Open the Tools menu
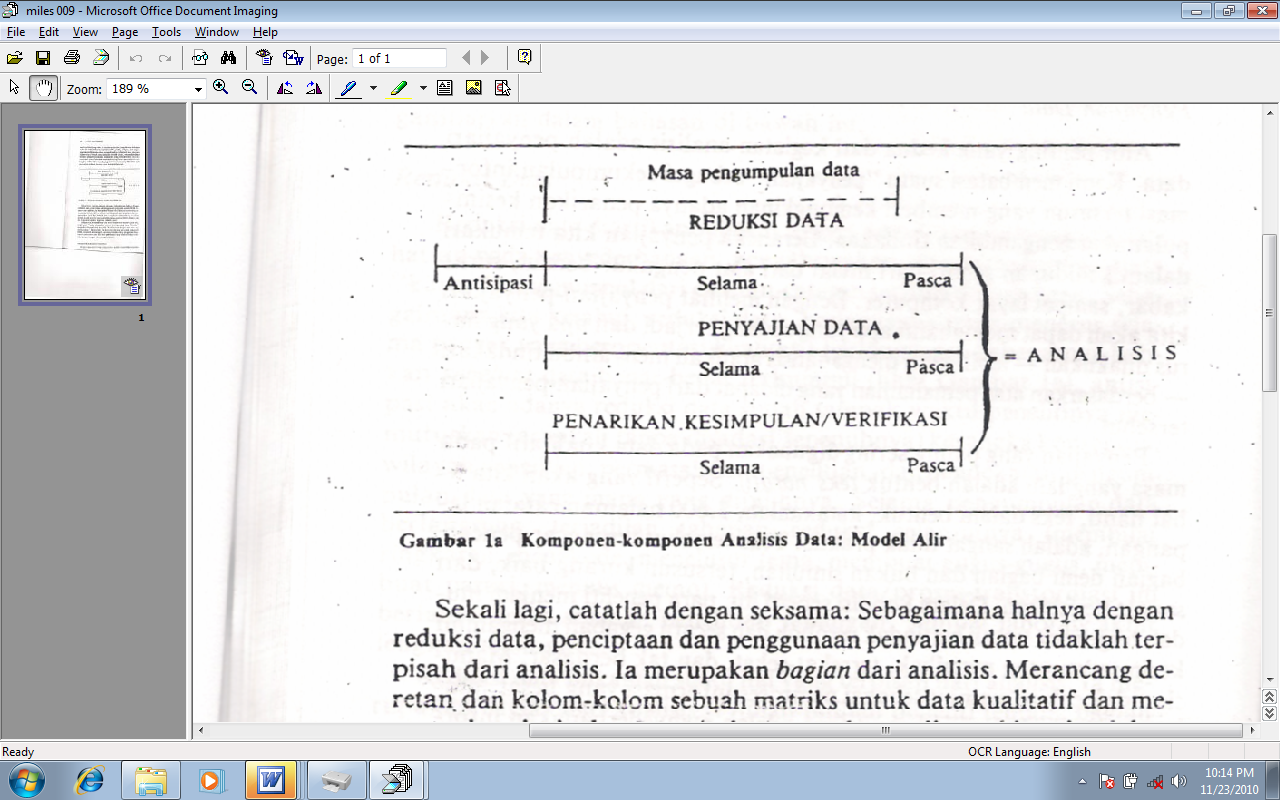 (x=166, y=31)
